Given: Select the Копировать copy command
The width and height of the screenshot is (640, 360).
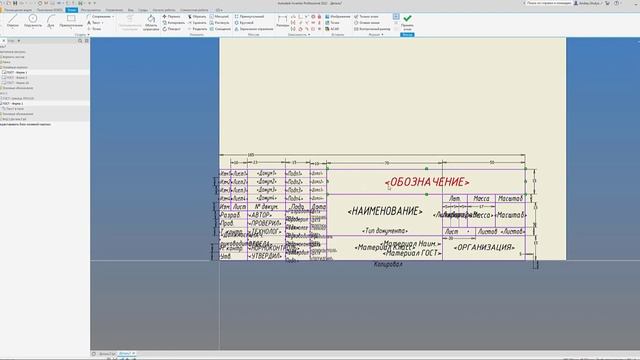Looking at the screenshot, I should tap(173, 23).
